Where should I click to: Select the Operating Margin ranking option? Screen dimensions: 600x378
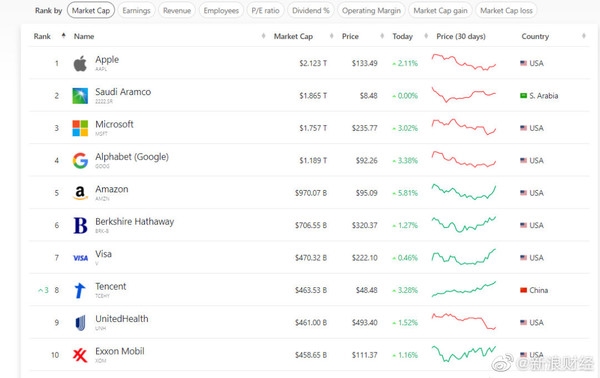pyautogui.click(x=371, y=11)
